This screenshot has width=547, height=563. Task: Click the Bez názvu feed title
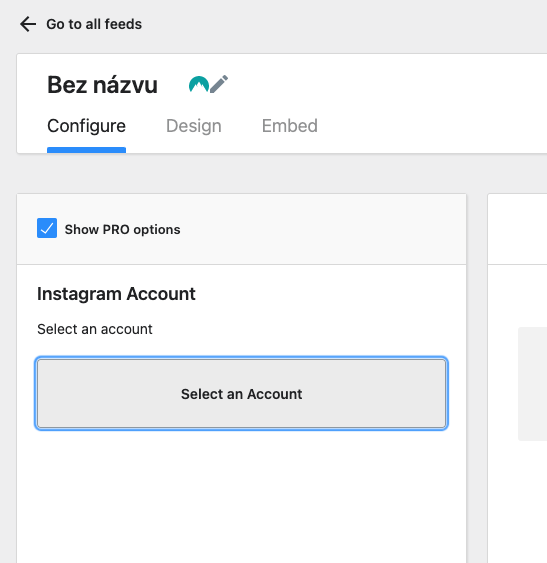pyautogui.click(x=102, y=85)
